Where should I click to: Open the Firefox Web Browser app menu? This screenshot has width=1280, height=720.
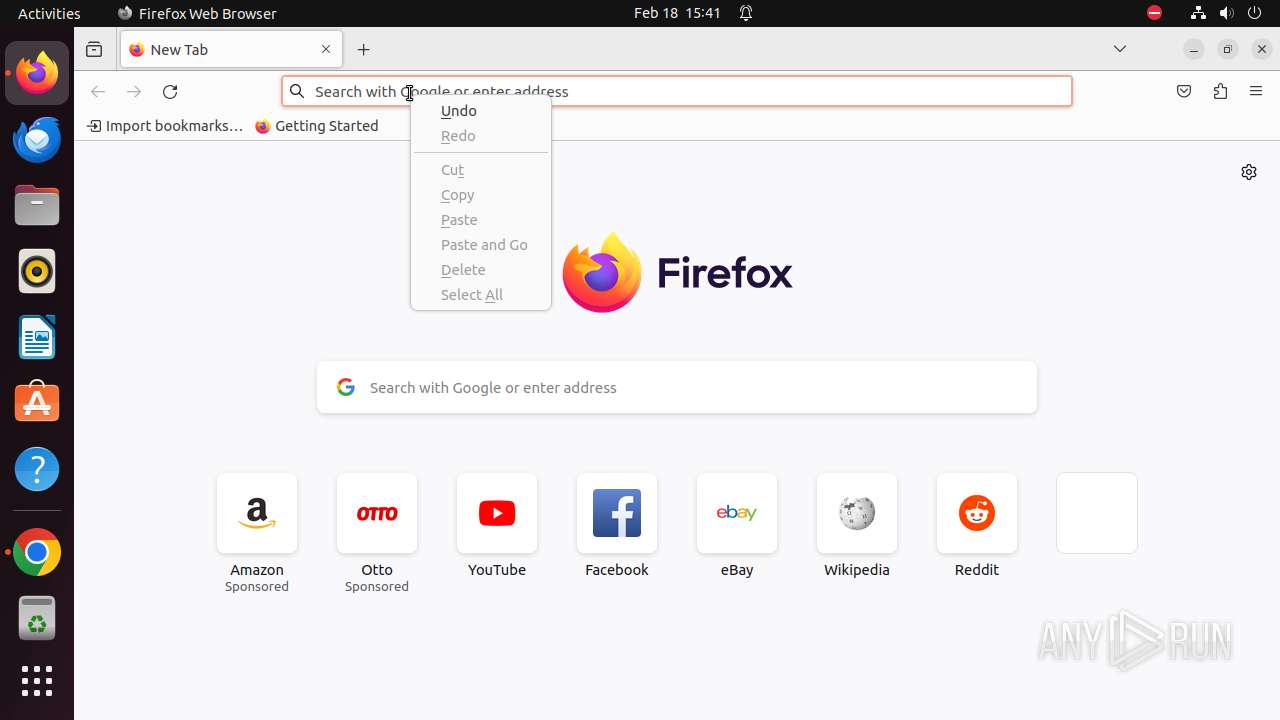(x=197, y=13)
